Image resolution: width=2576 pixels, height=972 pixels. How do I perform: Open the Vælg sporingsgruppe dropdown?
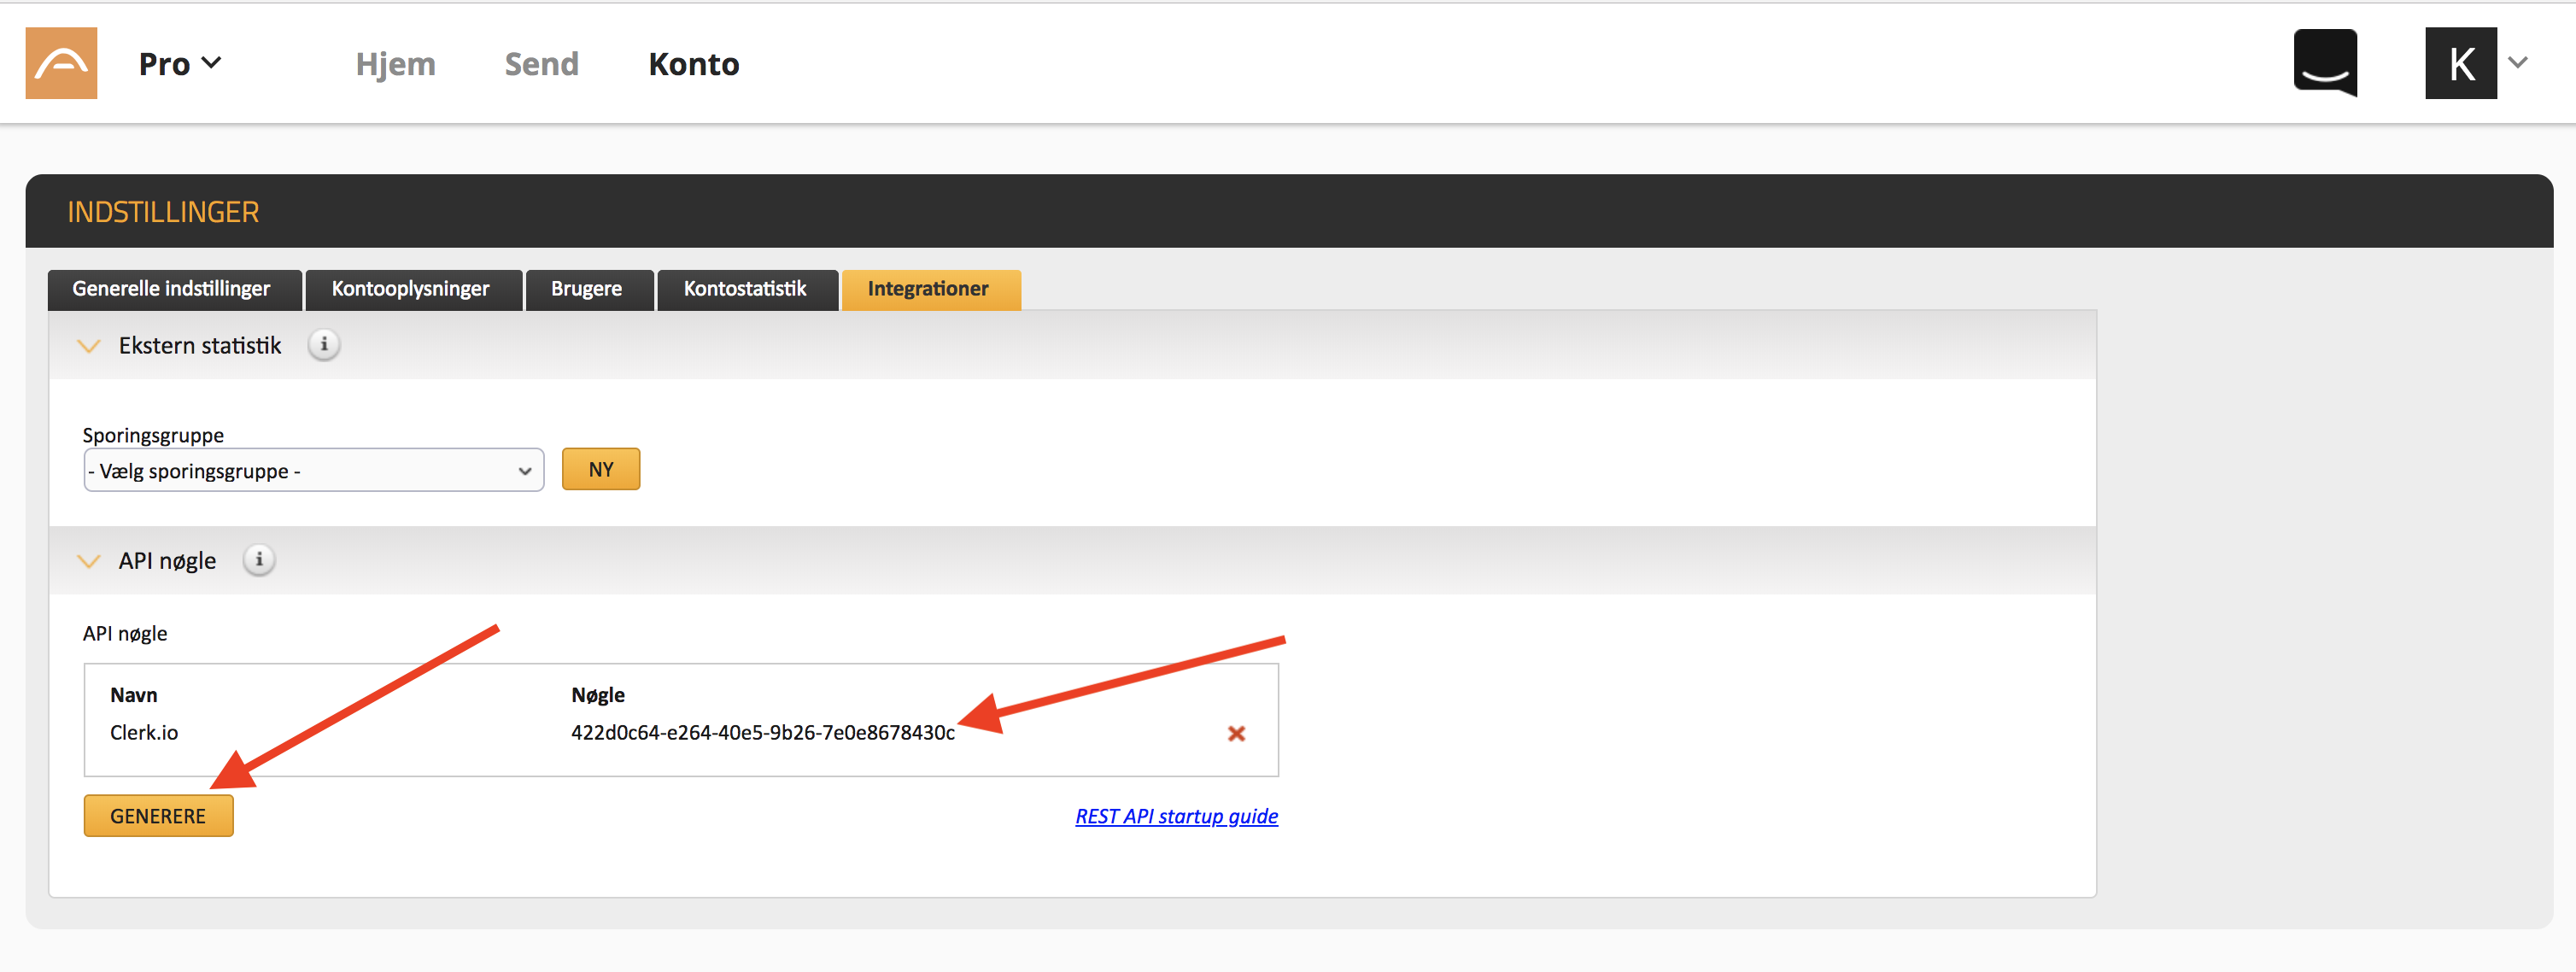point(313,470)
